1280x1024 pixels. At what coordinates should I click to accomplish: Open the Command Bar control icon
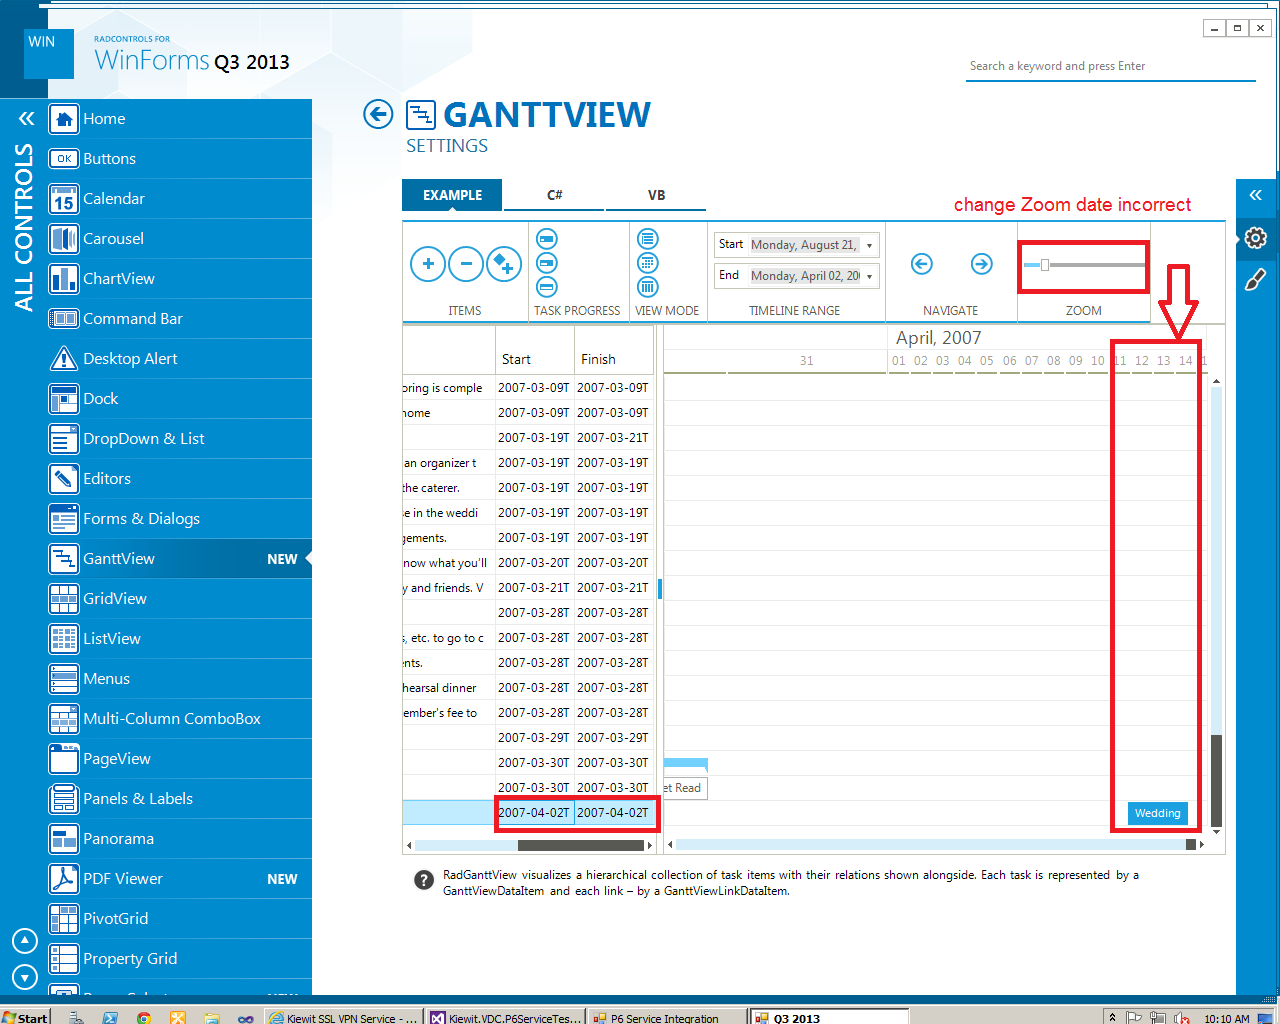pyautogui.click(x=64, y=319)
